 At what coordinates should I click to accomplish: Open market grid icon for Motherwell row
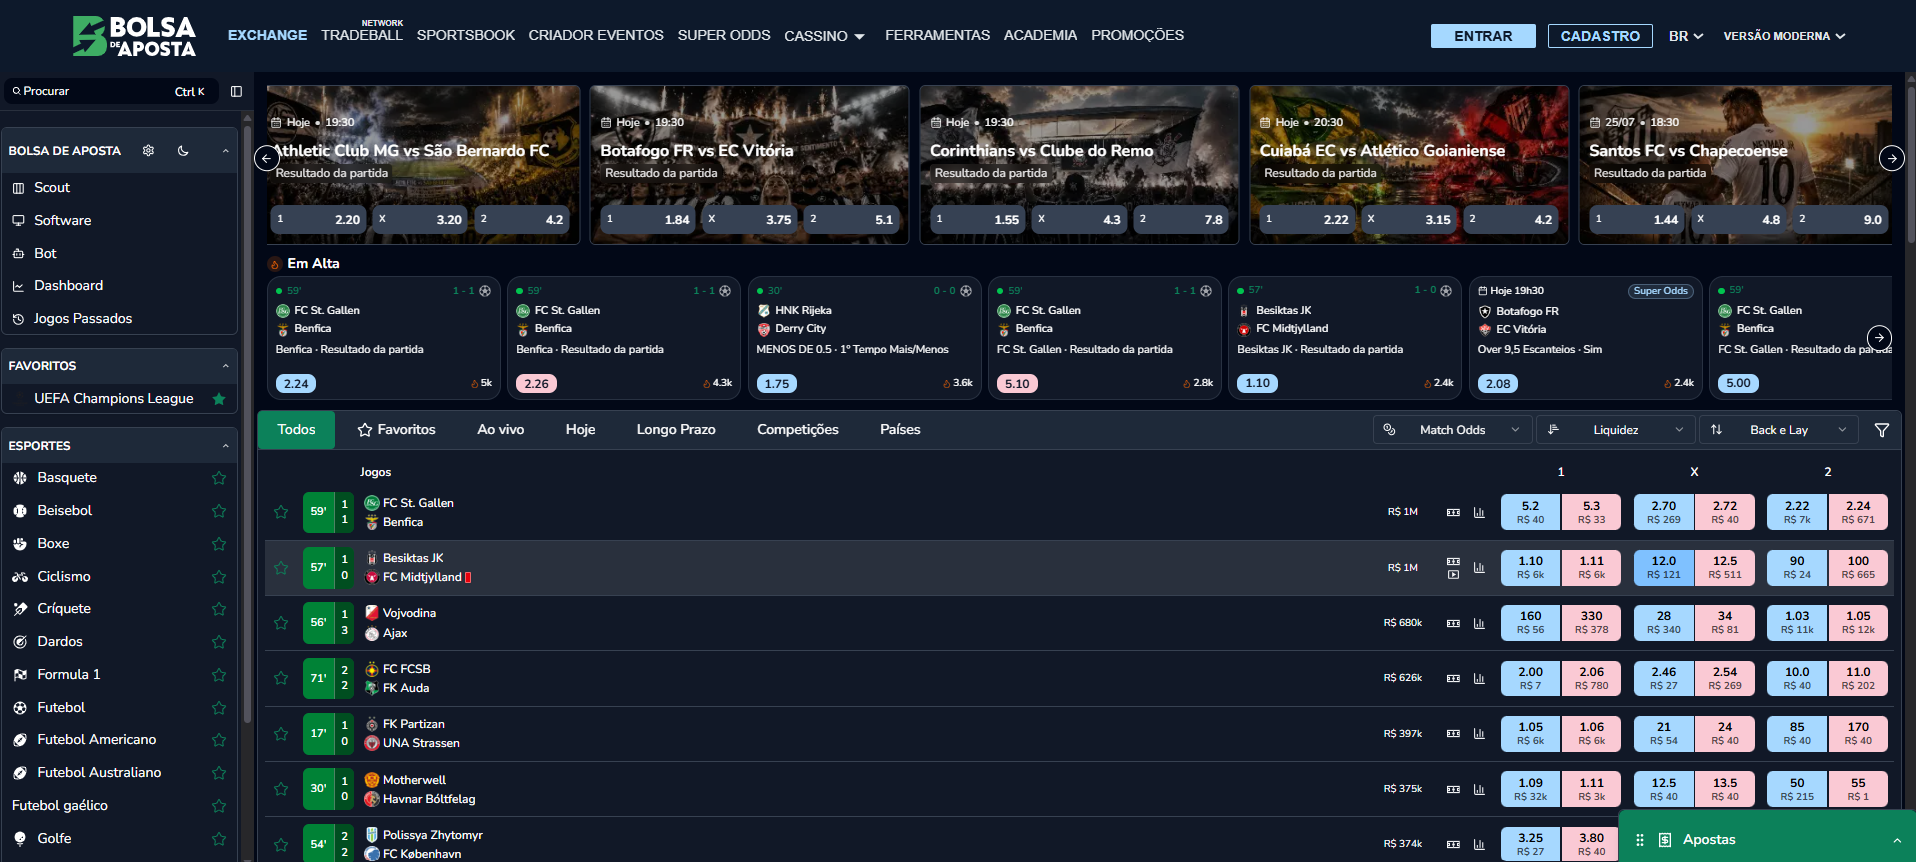tap(1453, 789)
